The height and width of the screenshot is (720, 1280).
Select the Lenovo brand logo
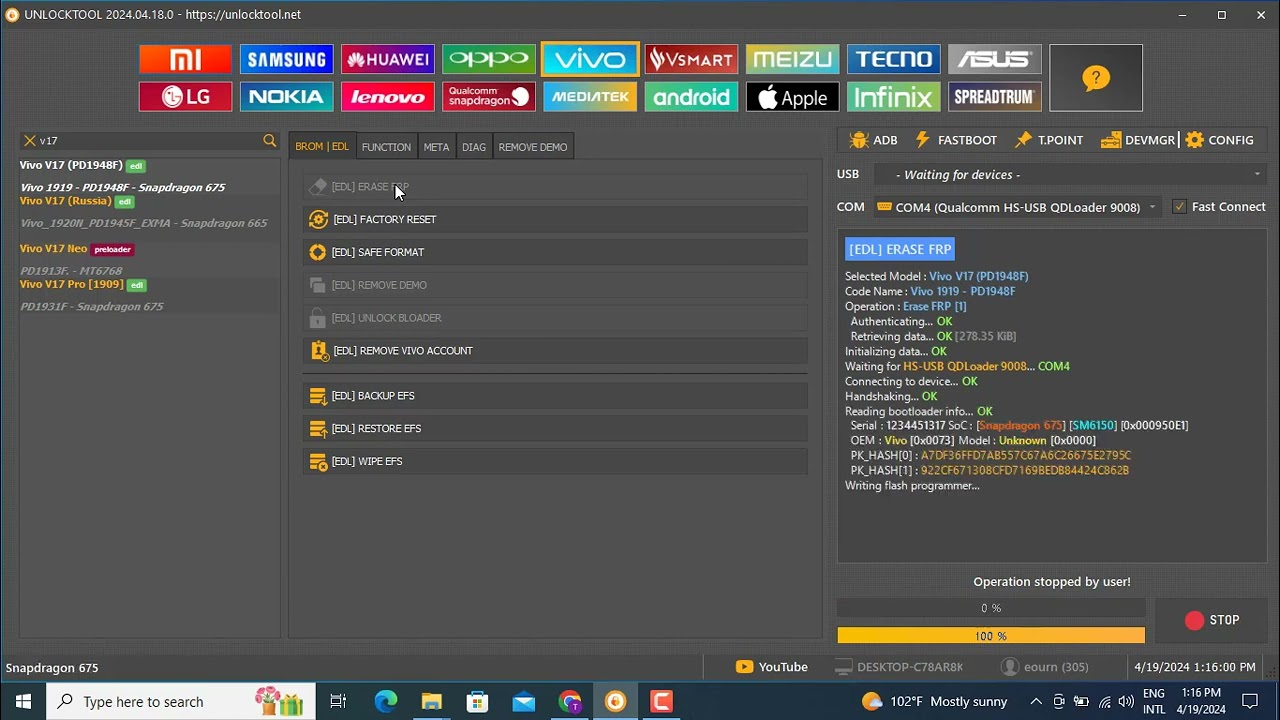click(387, 97)
